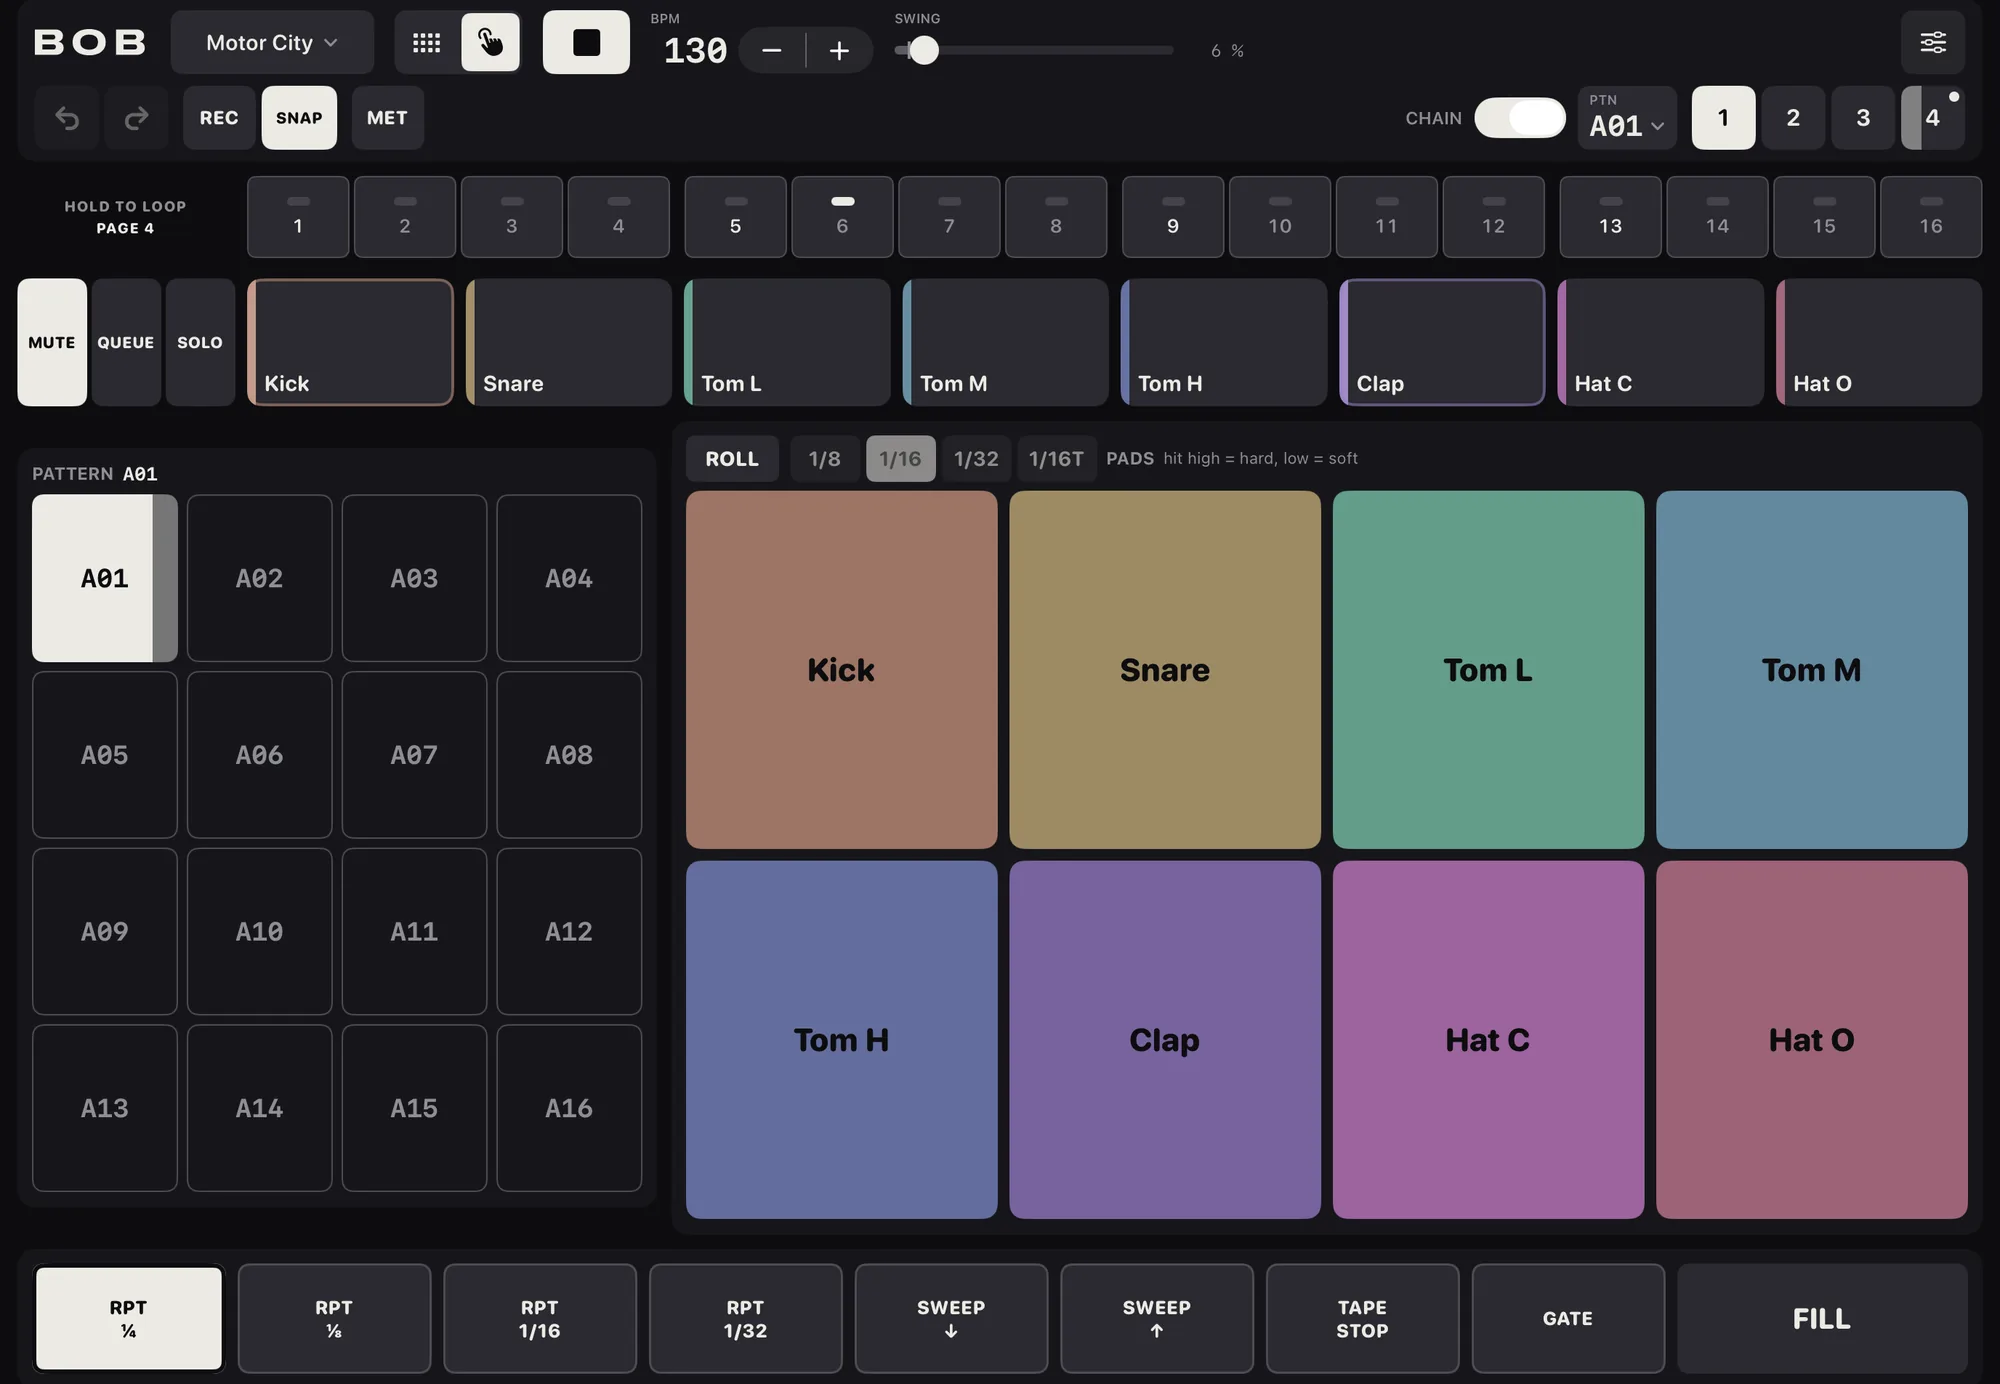Disable the SNAP toggle
This screenshot has width=2000, height=1384.
click(299, 118)
